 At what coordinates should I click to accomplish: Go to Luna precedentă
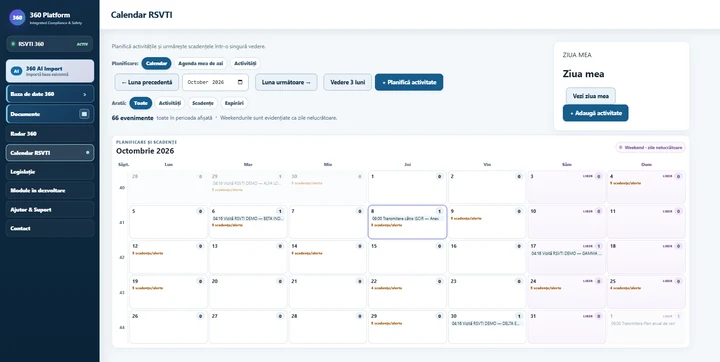pyautogui.click(x=146, y=82)
